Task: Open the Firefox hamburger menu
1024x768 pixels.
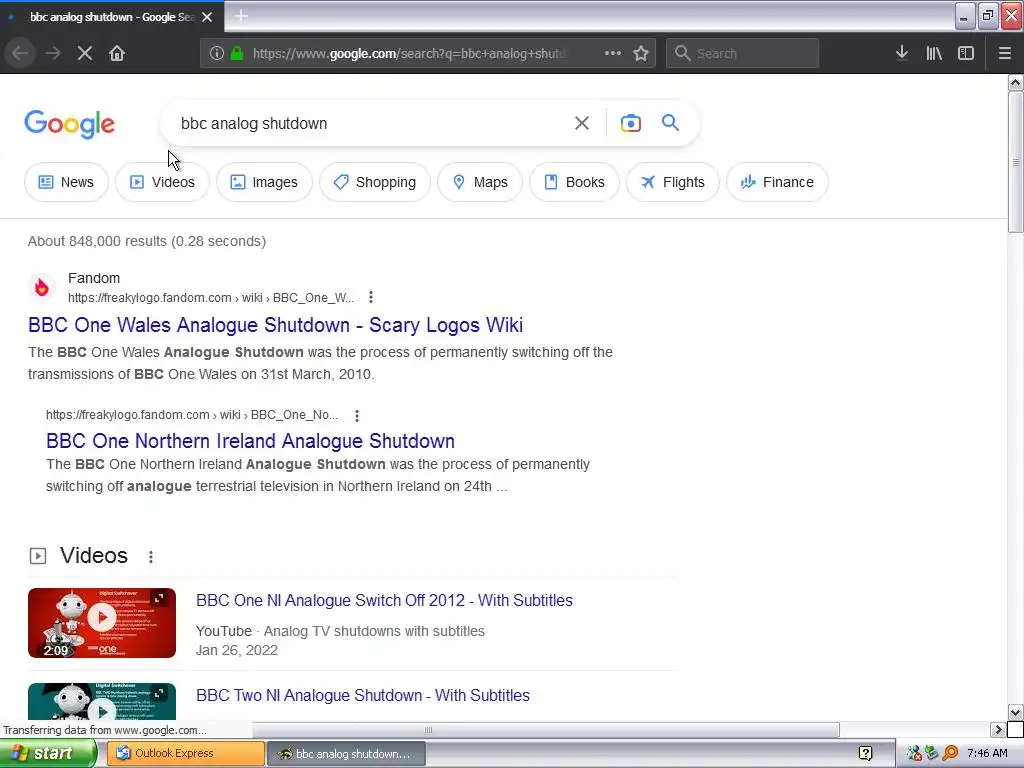Action: point(1004,53)
